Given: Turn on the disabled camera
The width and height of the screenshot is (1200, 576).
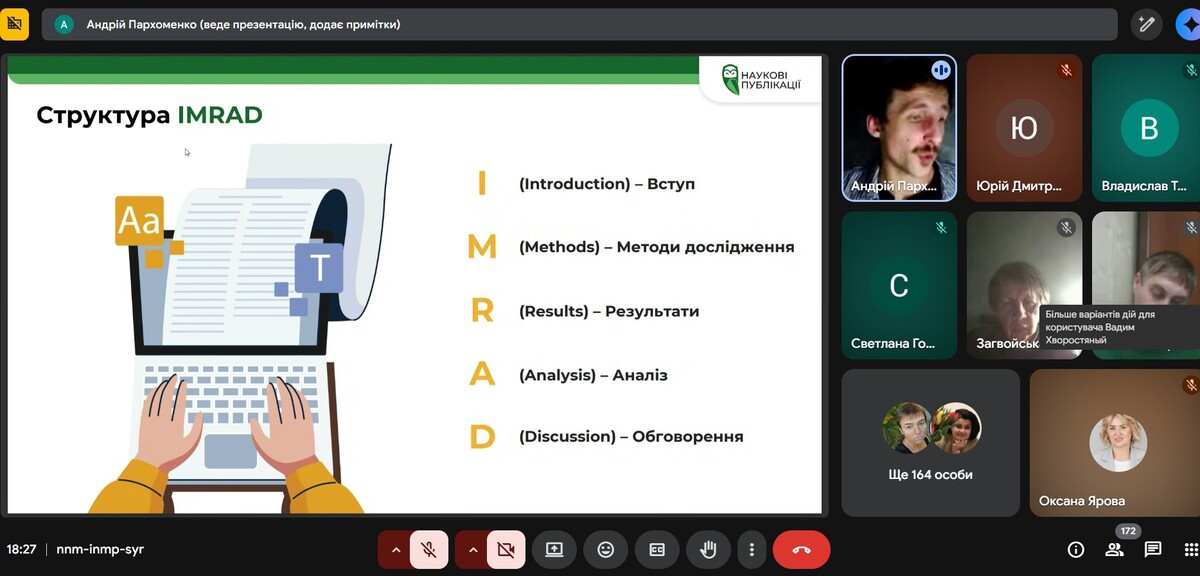Looking at the screenshot, I should [x=506, y=549].
